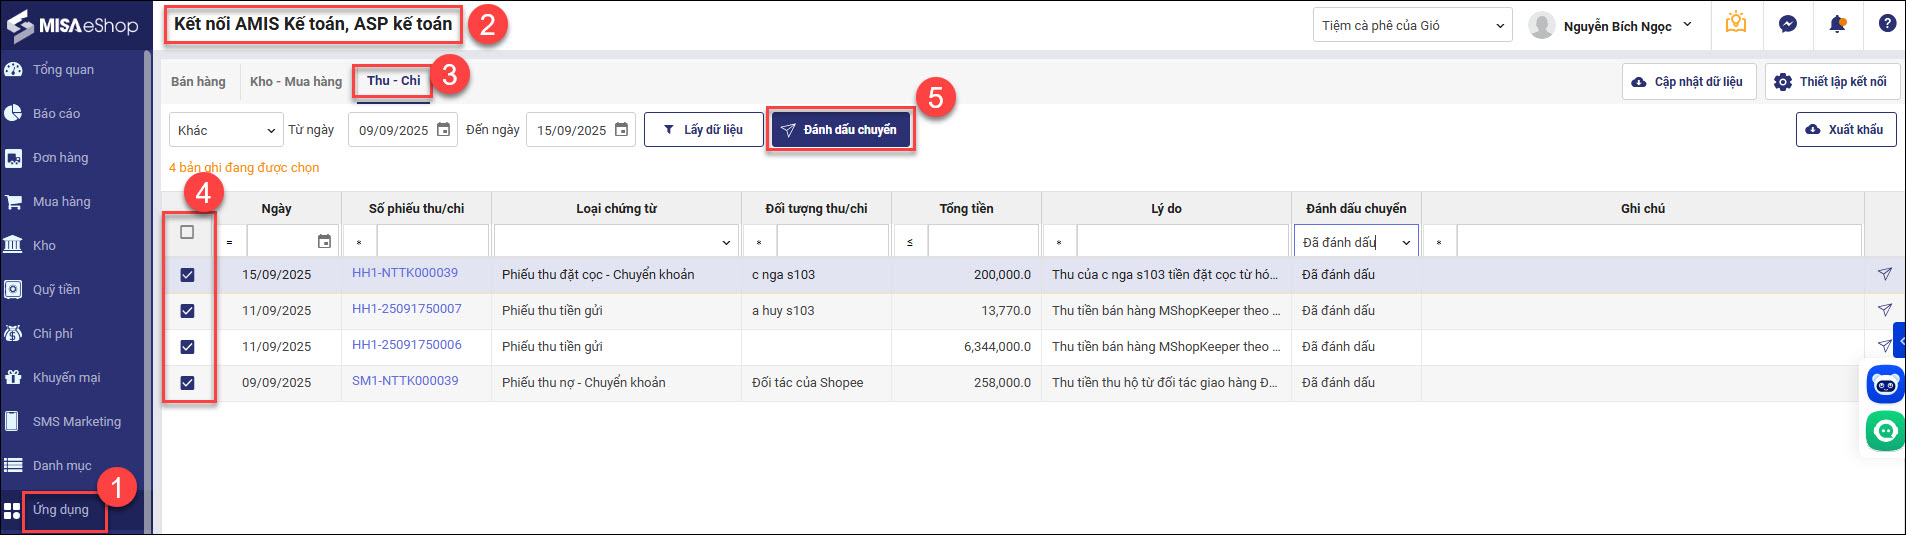Image resolution: width=1906 pixels, height=535 pixels.
Task: Click send icon on the 15/09/2025 row
Action: point(1884,274)
